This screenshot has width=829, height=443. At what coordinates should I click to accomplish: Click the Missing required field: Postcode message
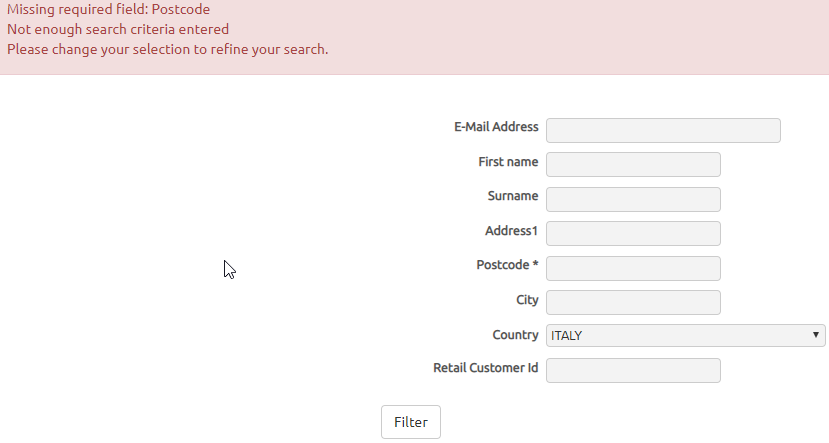coord(108,10)
